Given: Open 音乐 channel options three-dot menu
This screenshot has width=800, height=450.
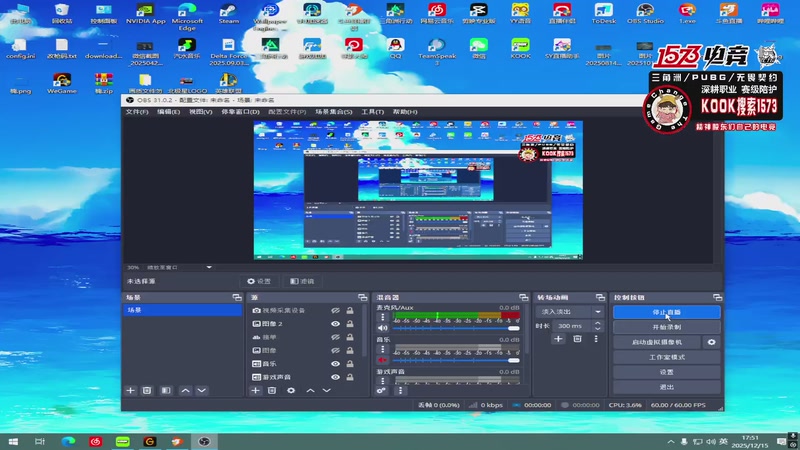Looking at the screenshot, I should click(x=383, y=349).
